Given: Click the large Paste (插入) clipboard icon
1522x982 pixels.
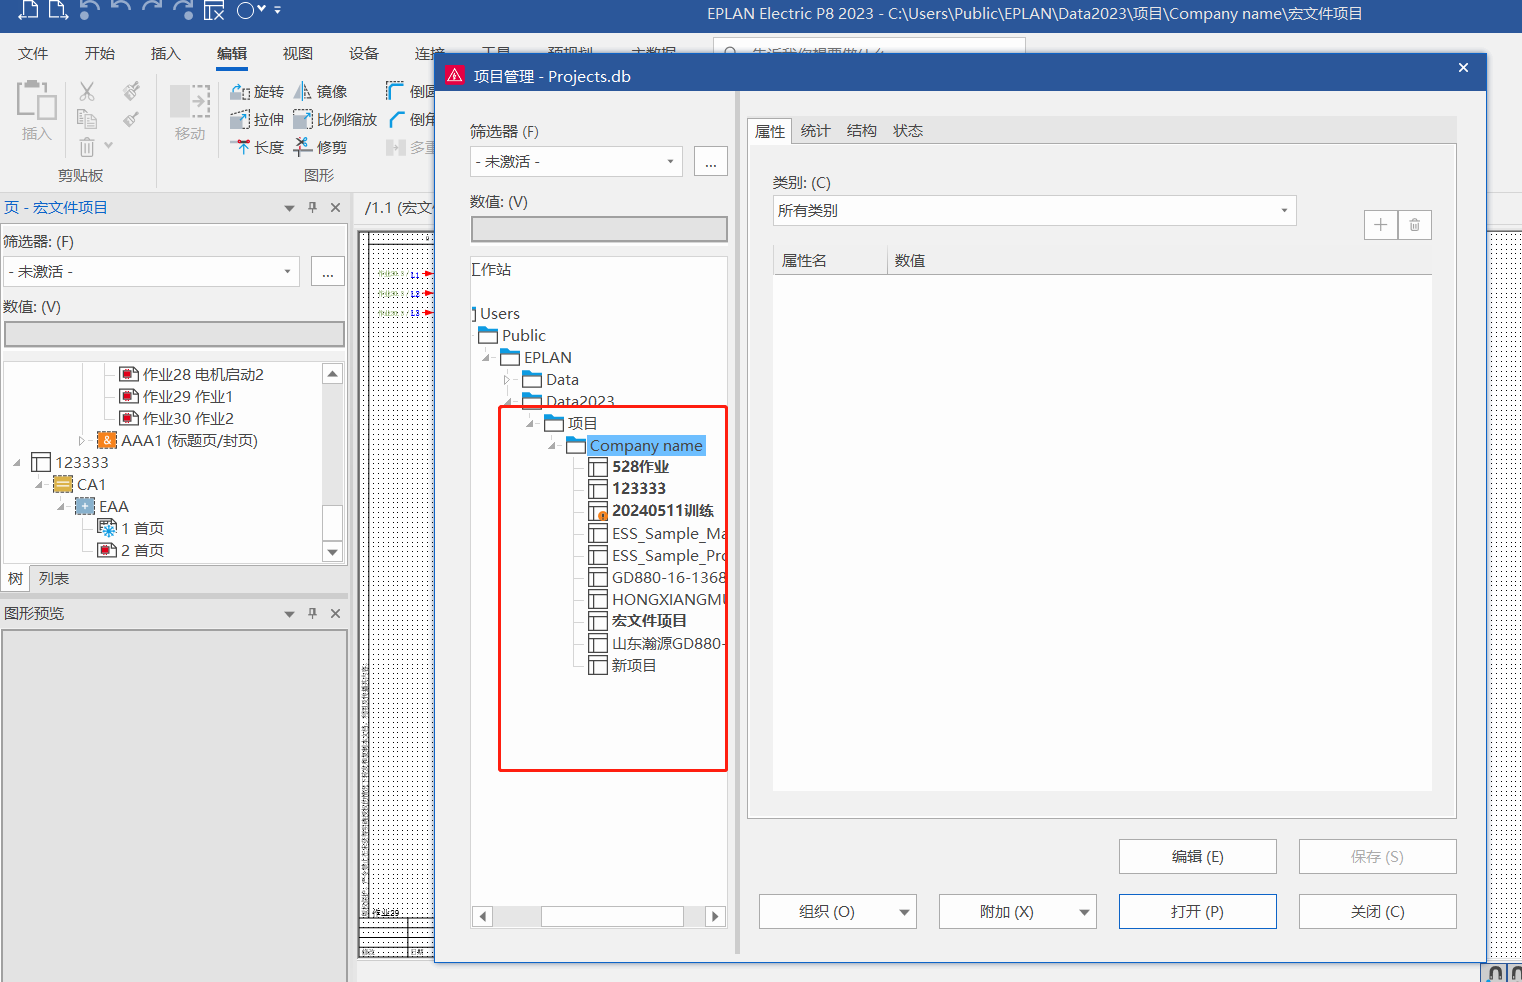Looking at the screenshot, I should [36, 101].
